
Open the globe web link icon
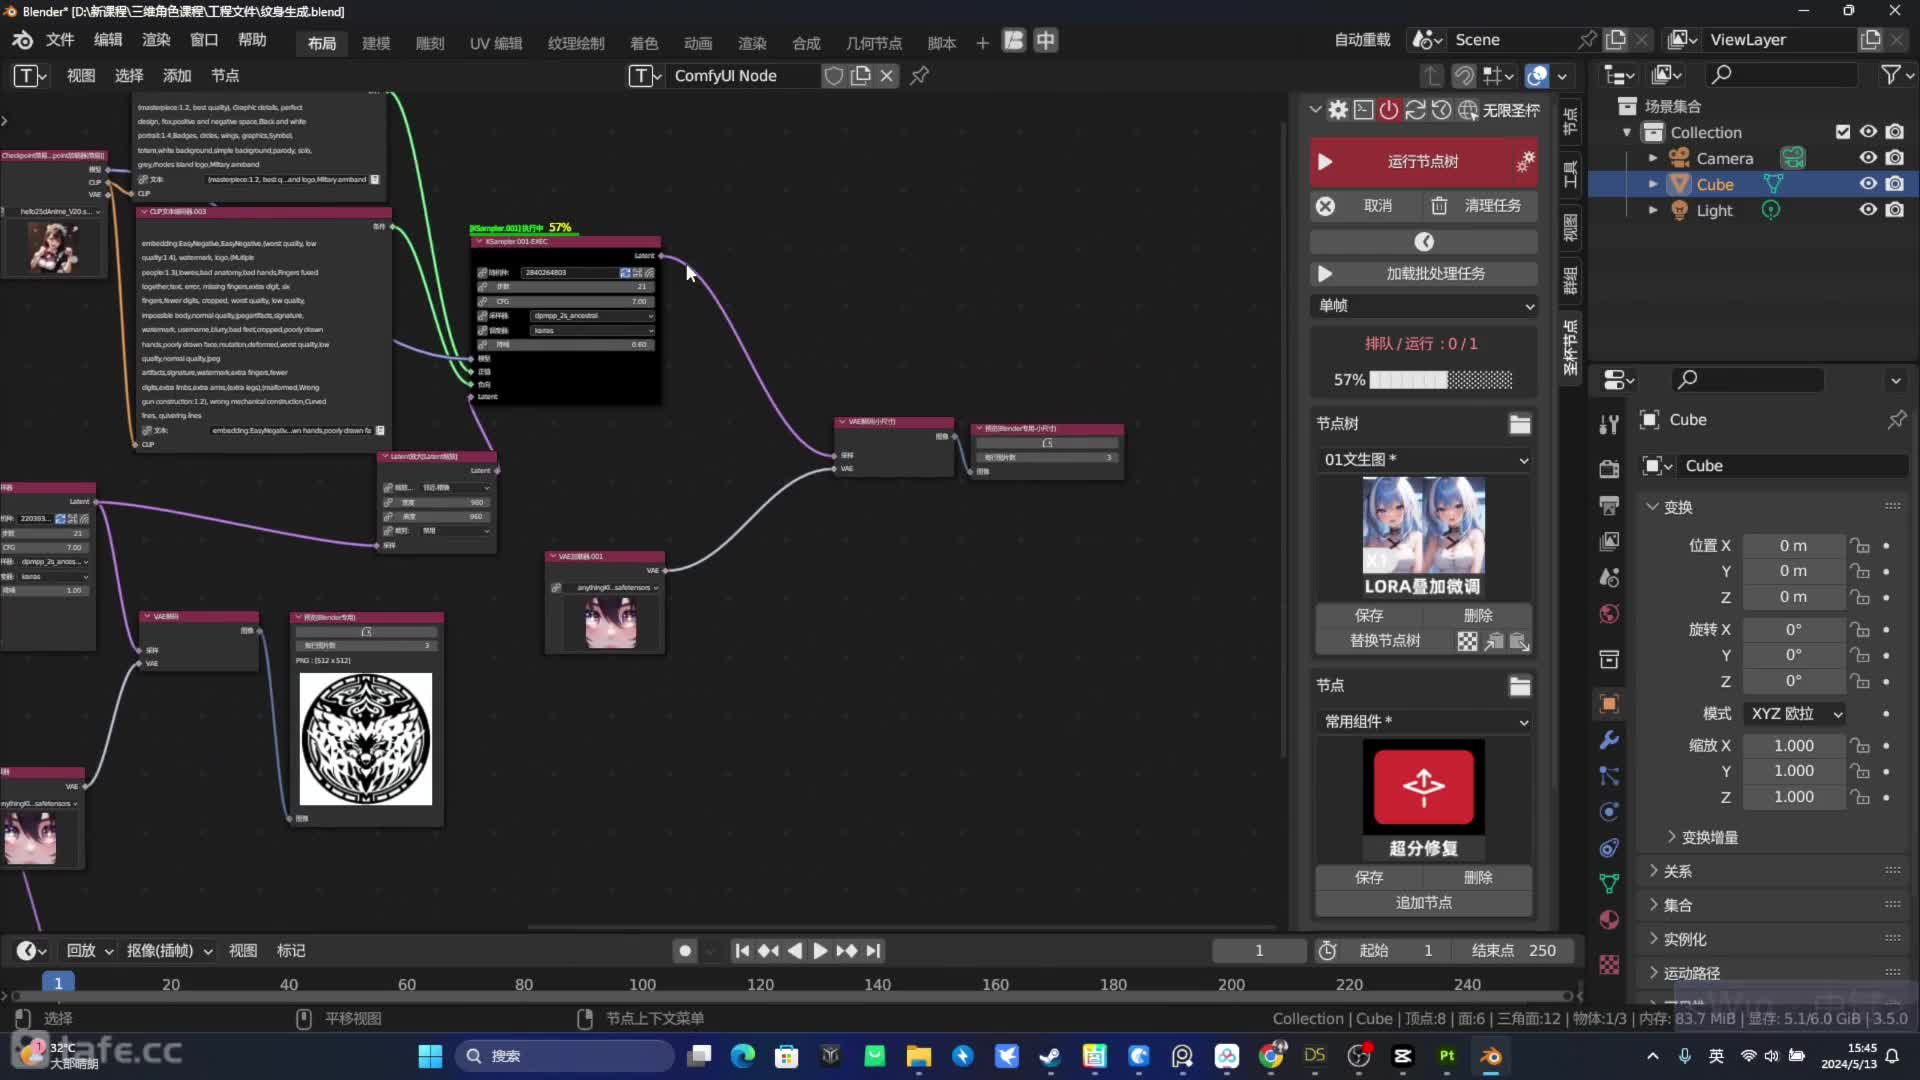[1468, 110]
